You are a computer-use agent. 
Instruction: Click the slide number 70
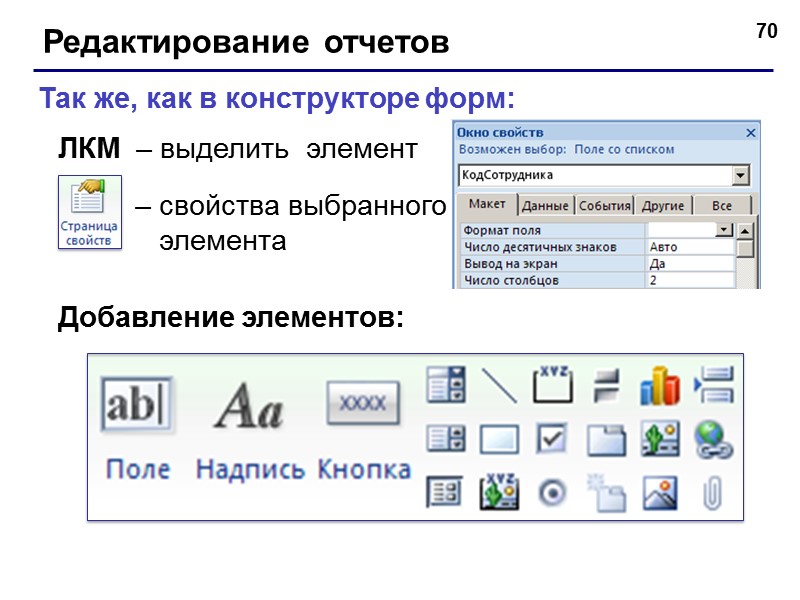click(x=767, y=31)
